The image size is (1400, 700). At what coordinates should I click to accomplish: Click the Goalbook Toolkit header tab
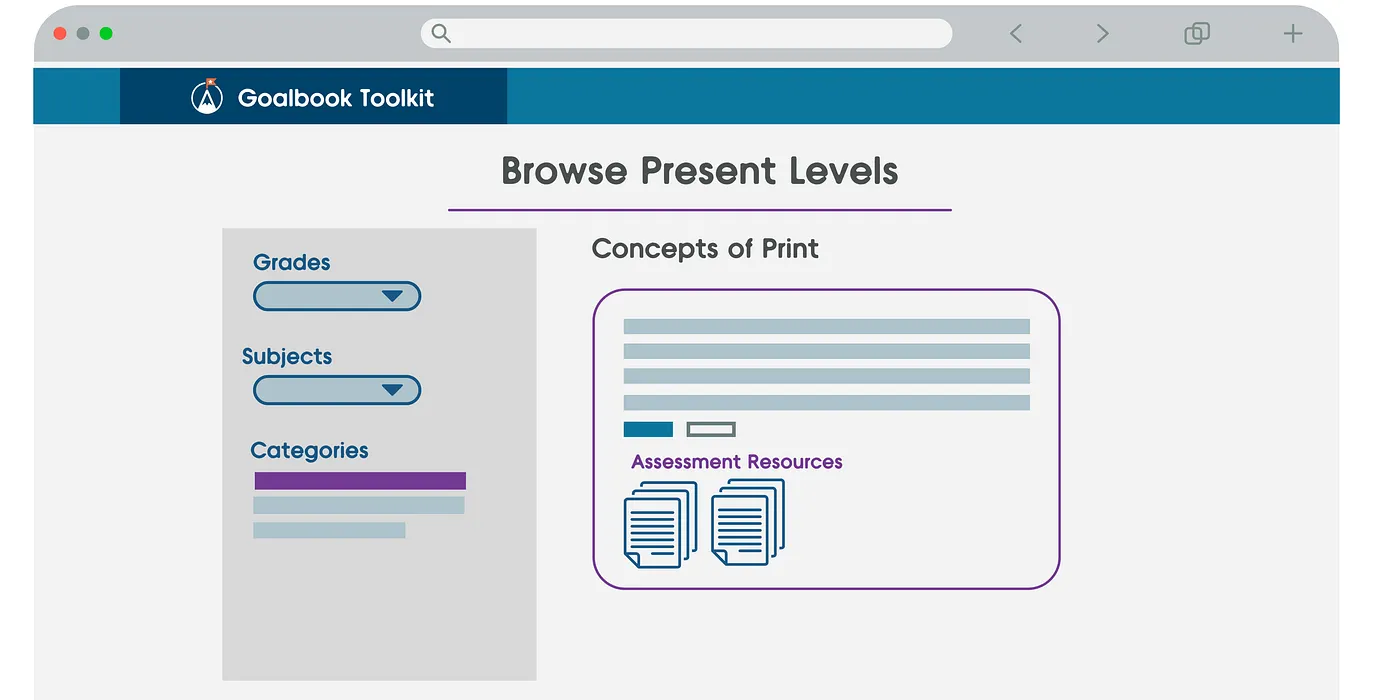click(313, 96)
